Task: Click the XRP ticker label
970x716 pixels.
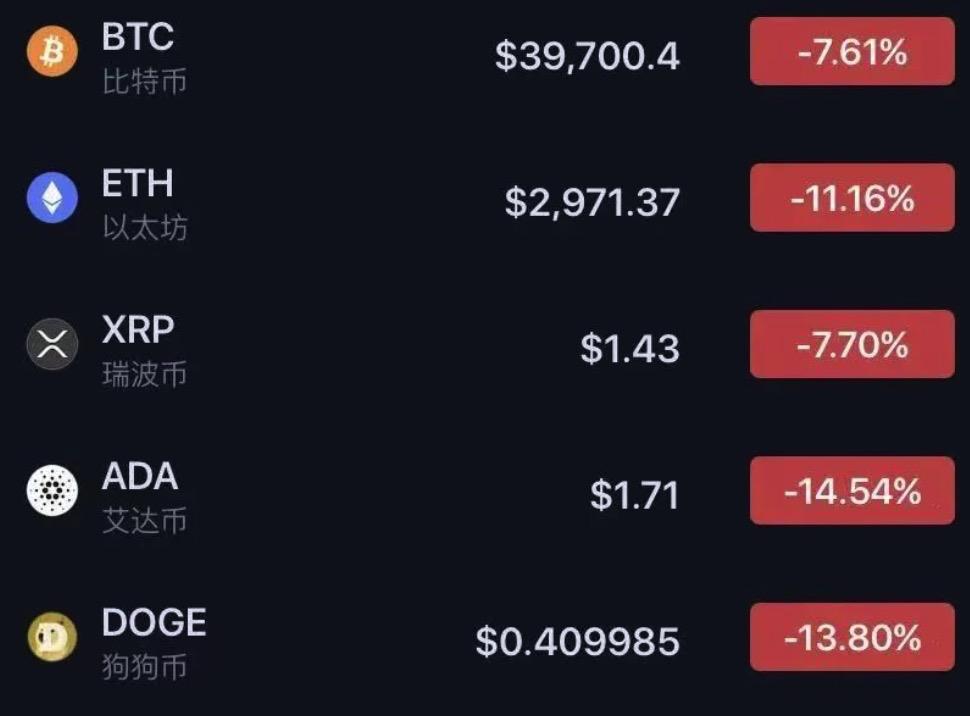Action: [x=138, y=330]
